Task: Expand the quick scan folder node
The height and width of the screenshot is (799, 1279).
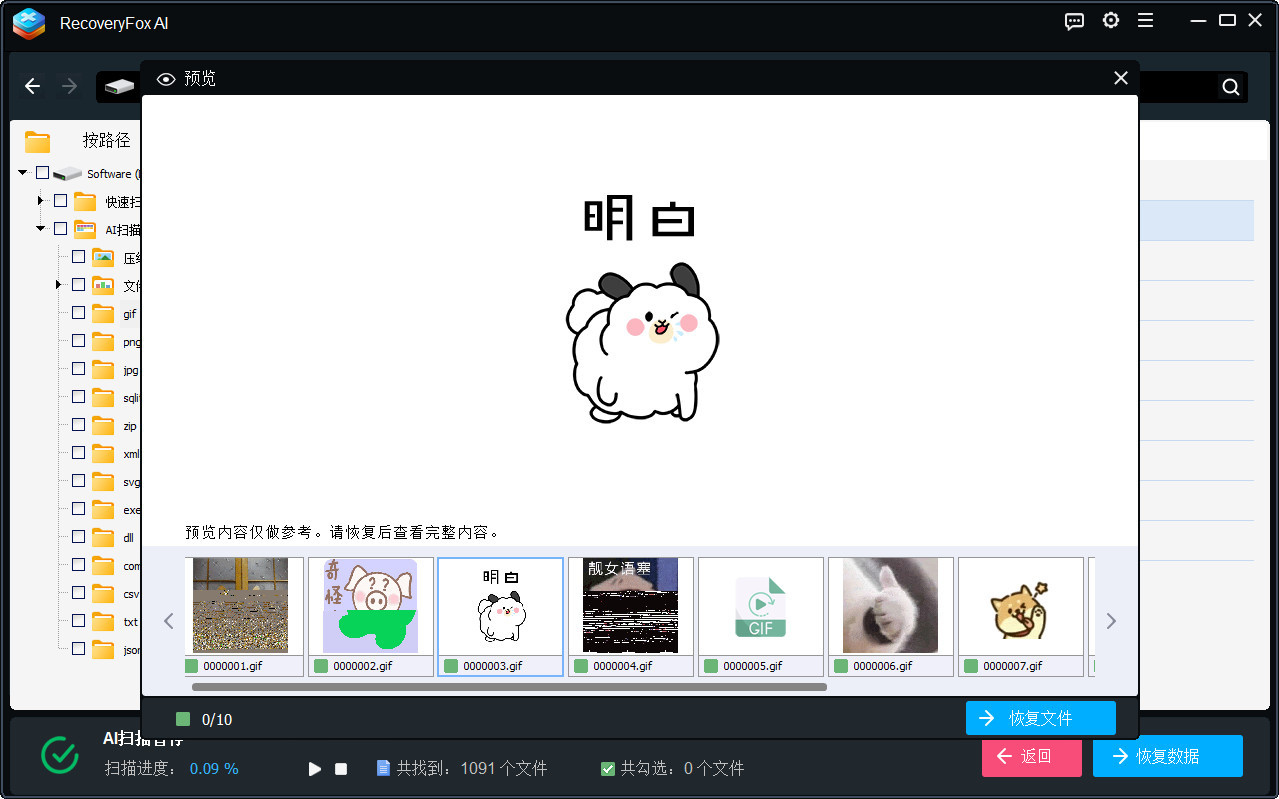Action: (x=40, y=201)
